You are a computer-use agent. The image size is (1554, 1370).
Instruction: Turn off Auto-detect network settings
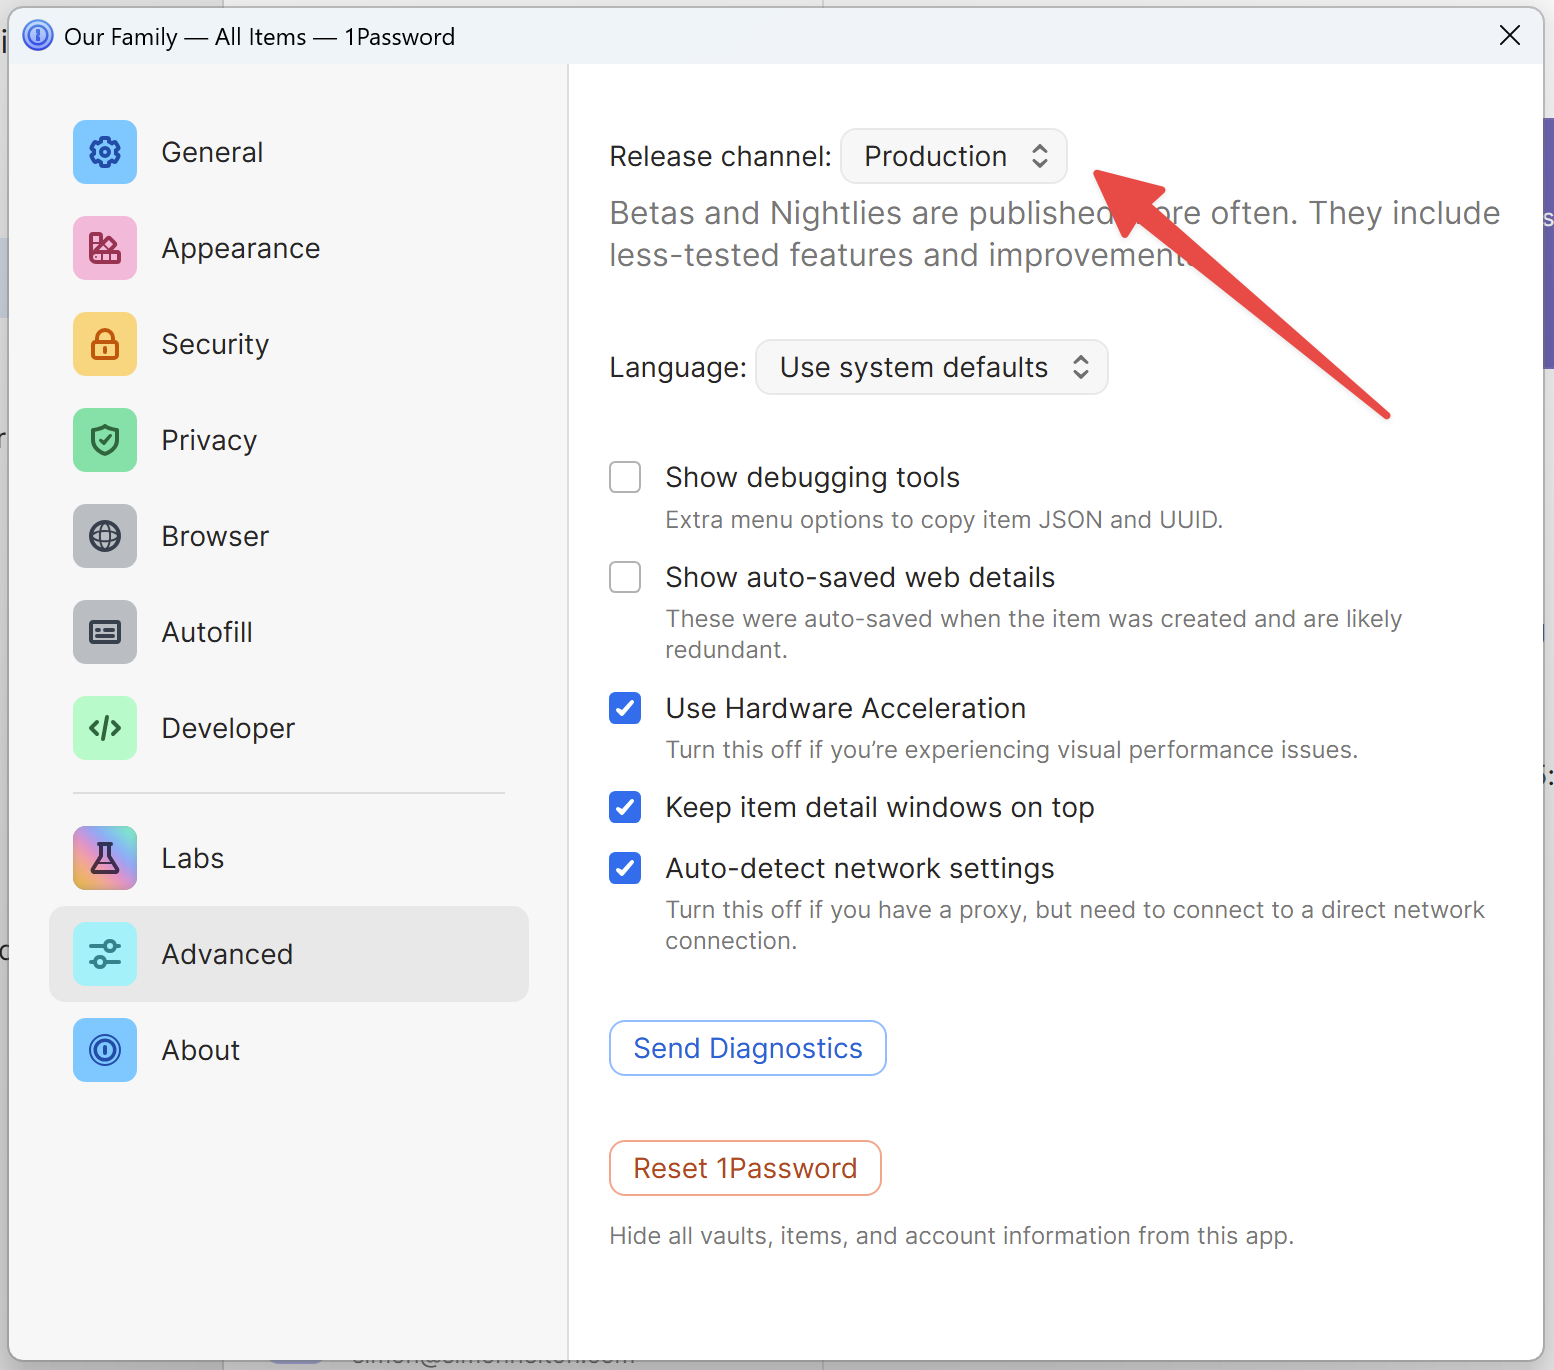click(625, 868)
